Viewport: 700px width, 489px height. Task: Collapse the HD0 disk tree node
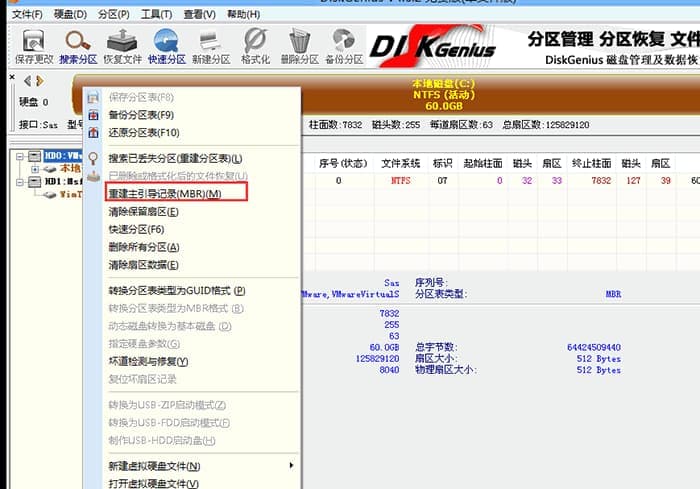(21, 157)
